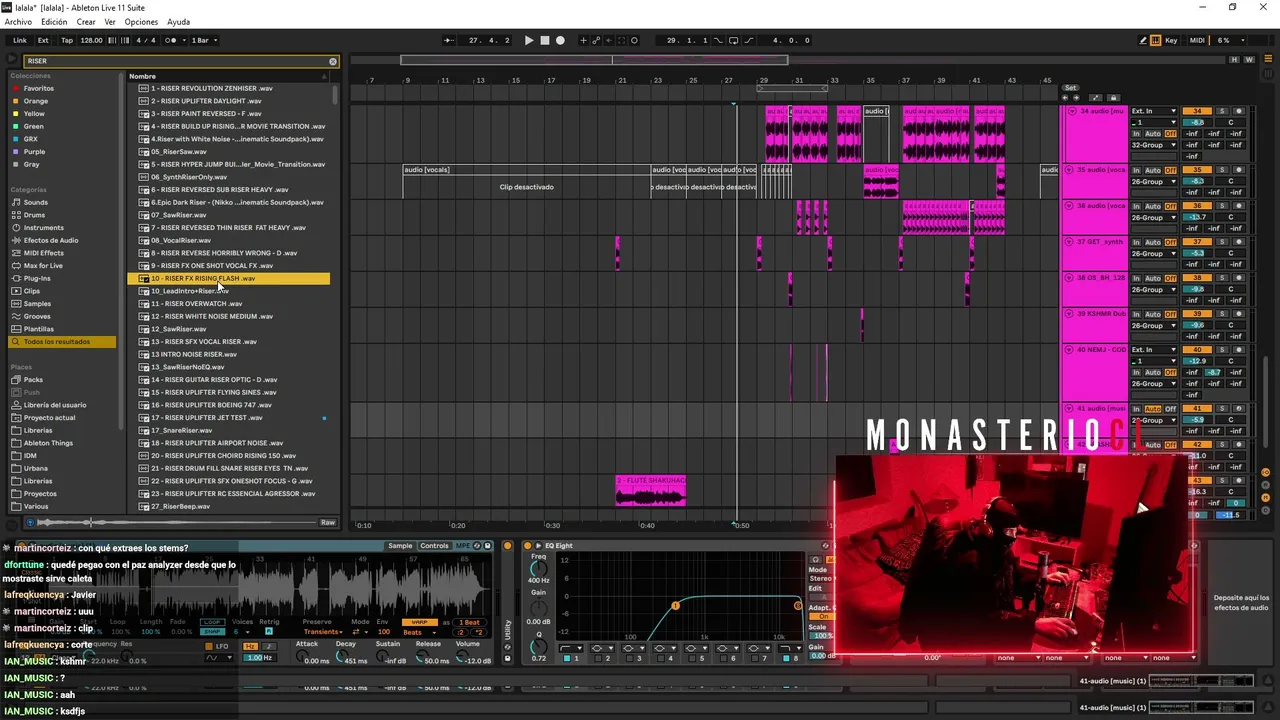The height and width of the screenshot is (720, 1280).
Task: Select 'Todos los resultados' in the browser
Action: click(x=61, y=342)
